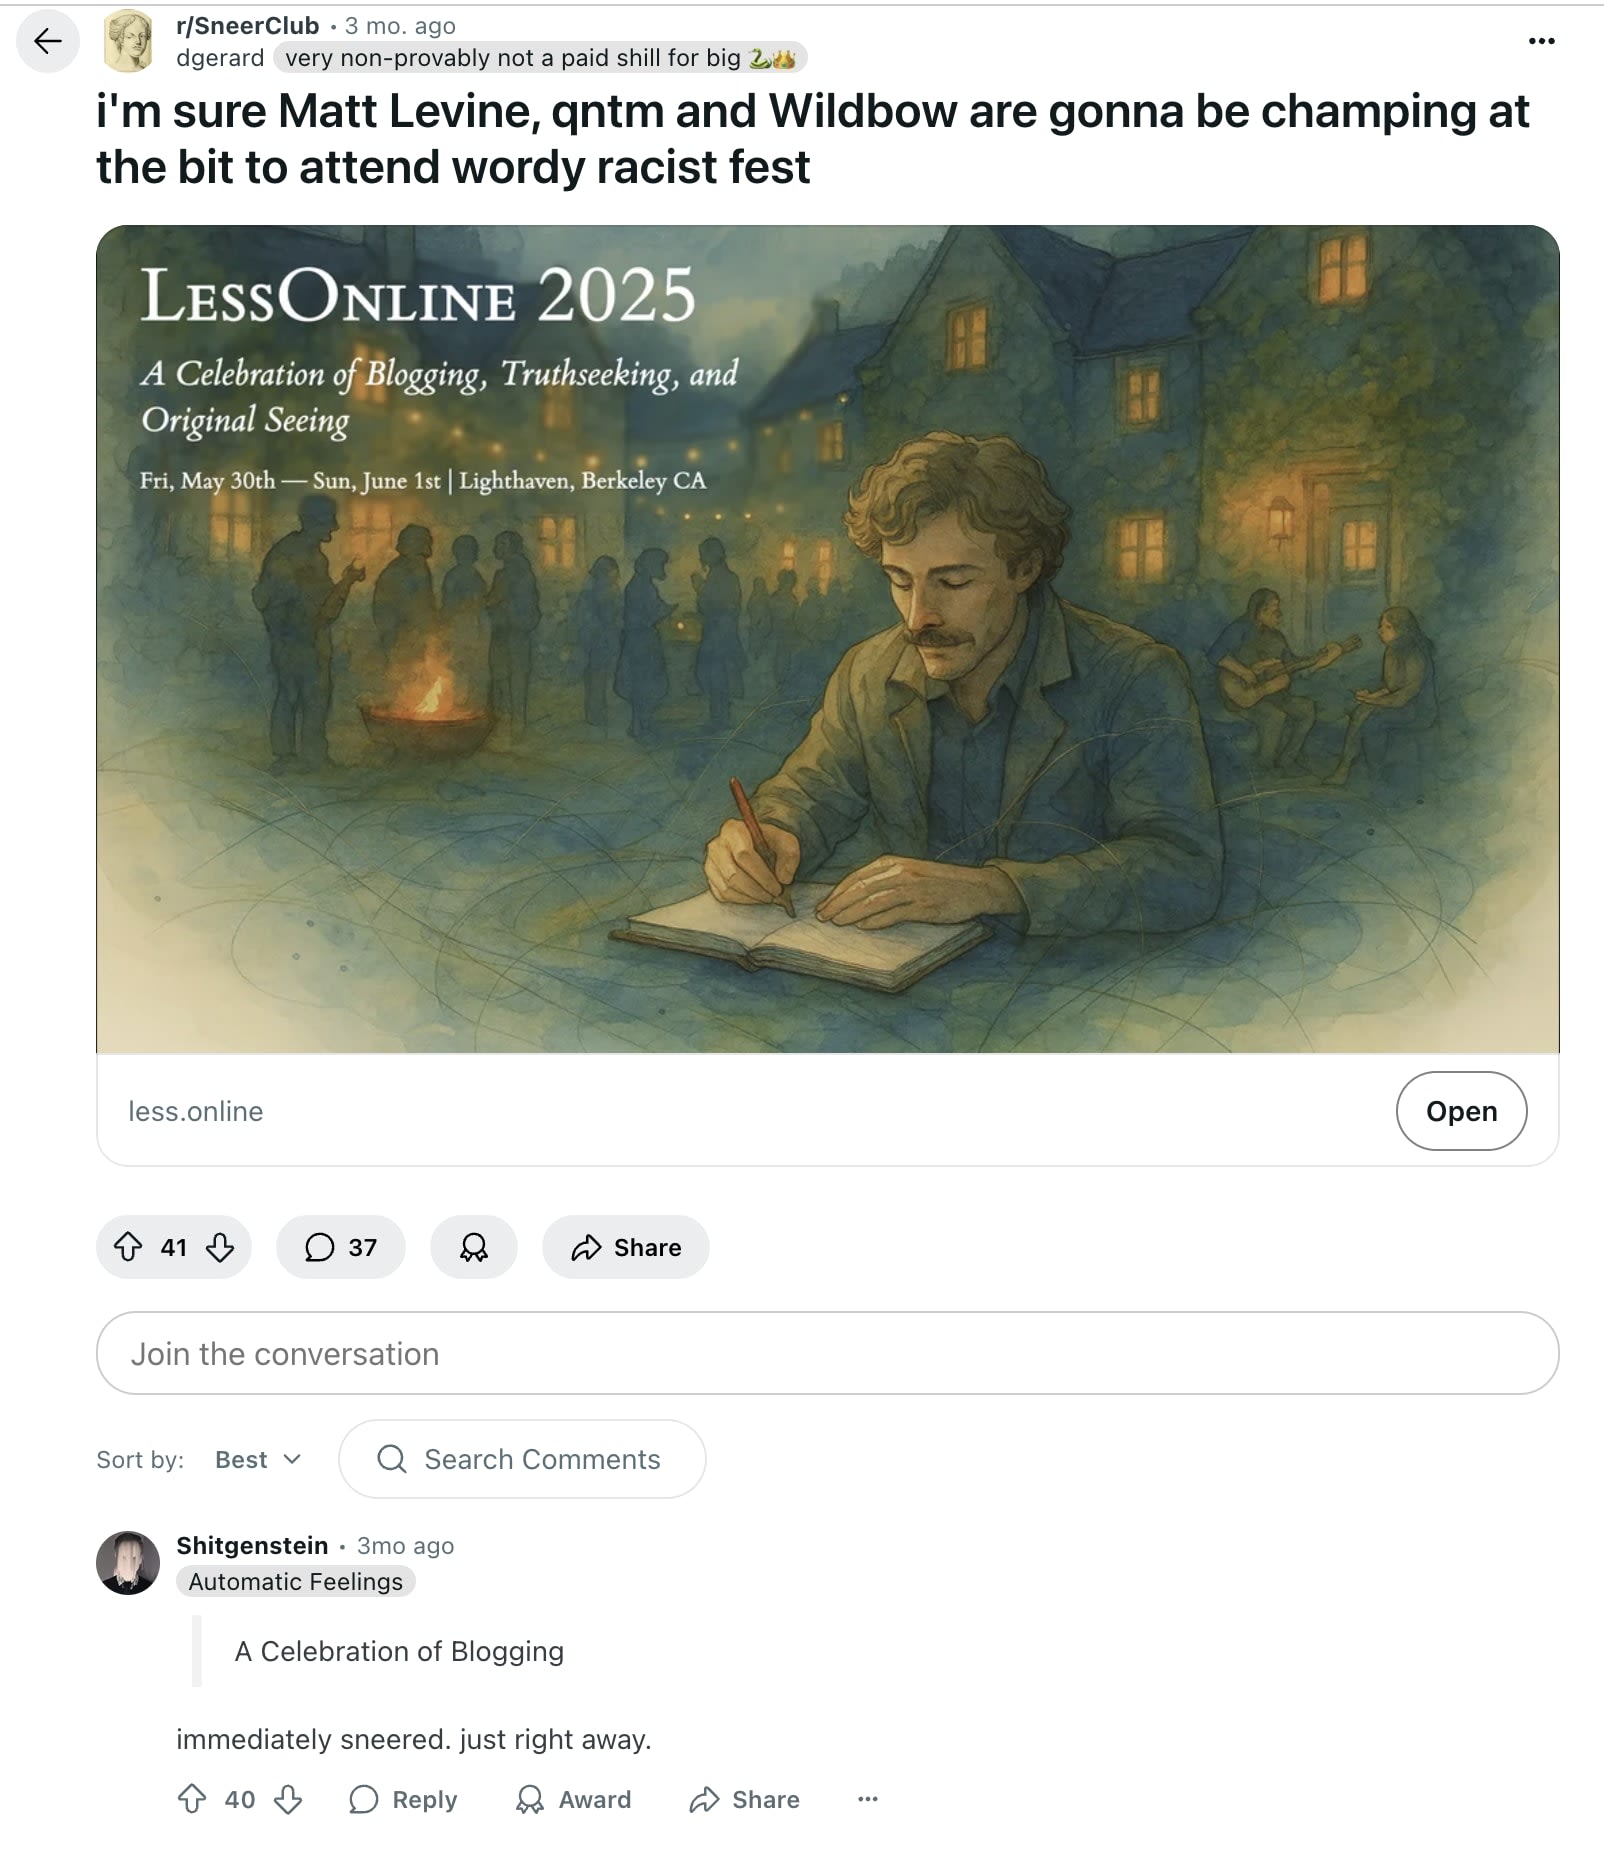This screenshot has width=1604, height=1854.
Task: Award Shitgenstein's comment
Action: coord(573,1799)
